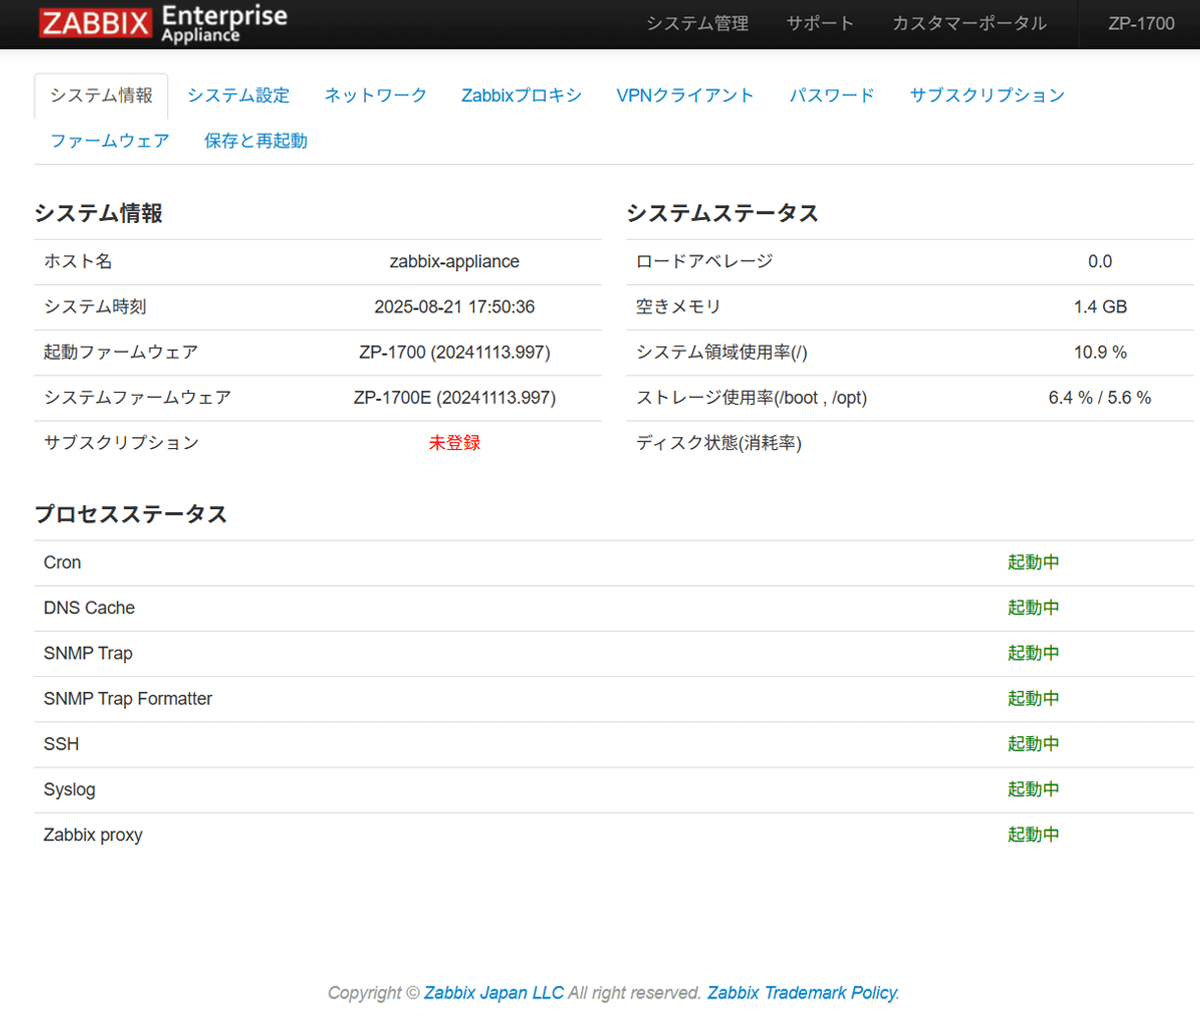
Task: Switch to the Zabbixプロキシ tab
Action: (521, 95)
